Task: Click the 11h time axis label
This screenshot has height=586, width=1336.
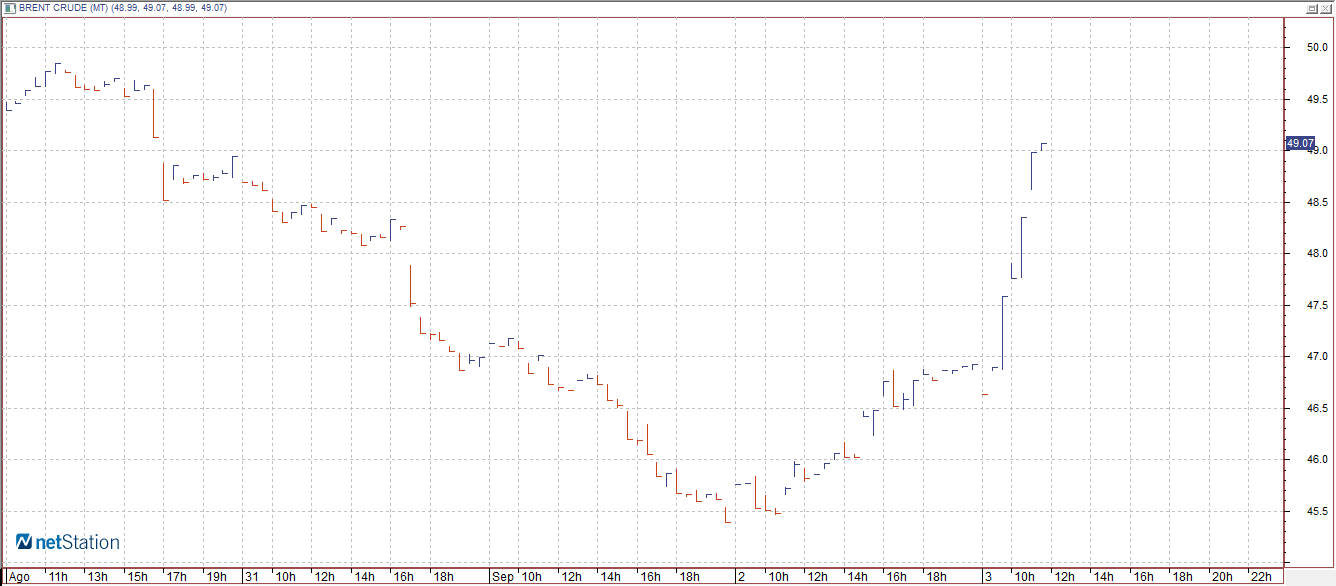Action: (x=58, y=577)
